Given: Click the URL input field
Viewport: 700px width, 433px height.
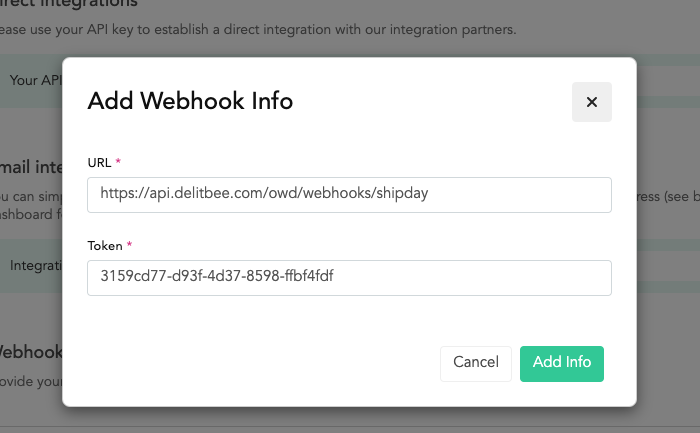Looking at the screenshot, I should (x=349, y=195).
